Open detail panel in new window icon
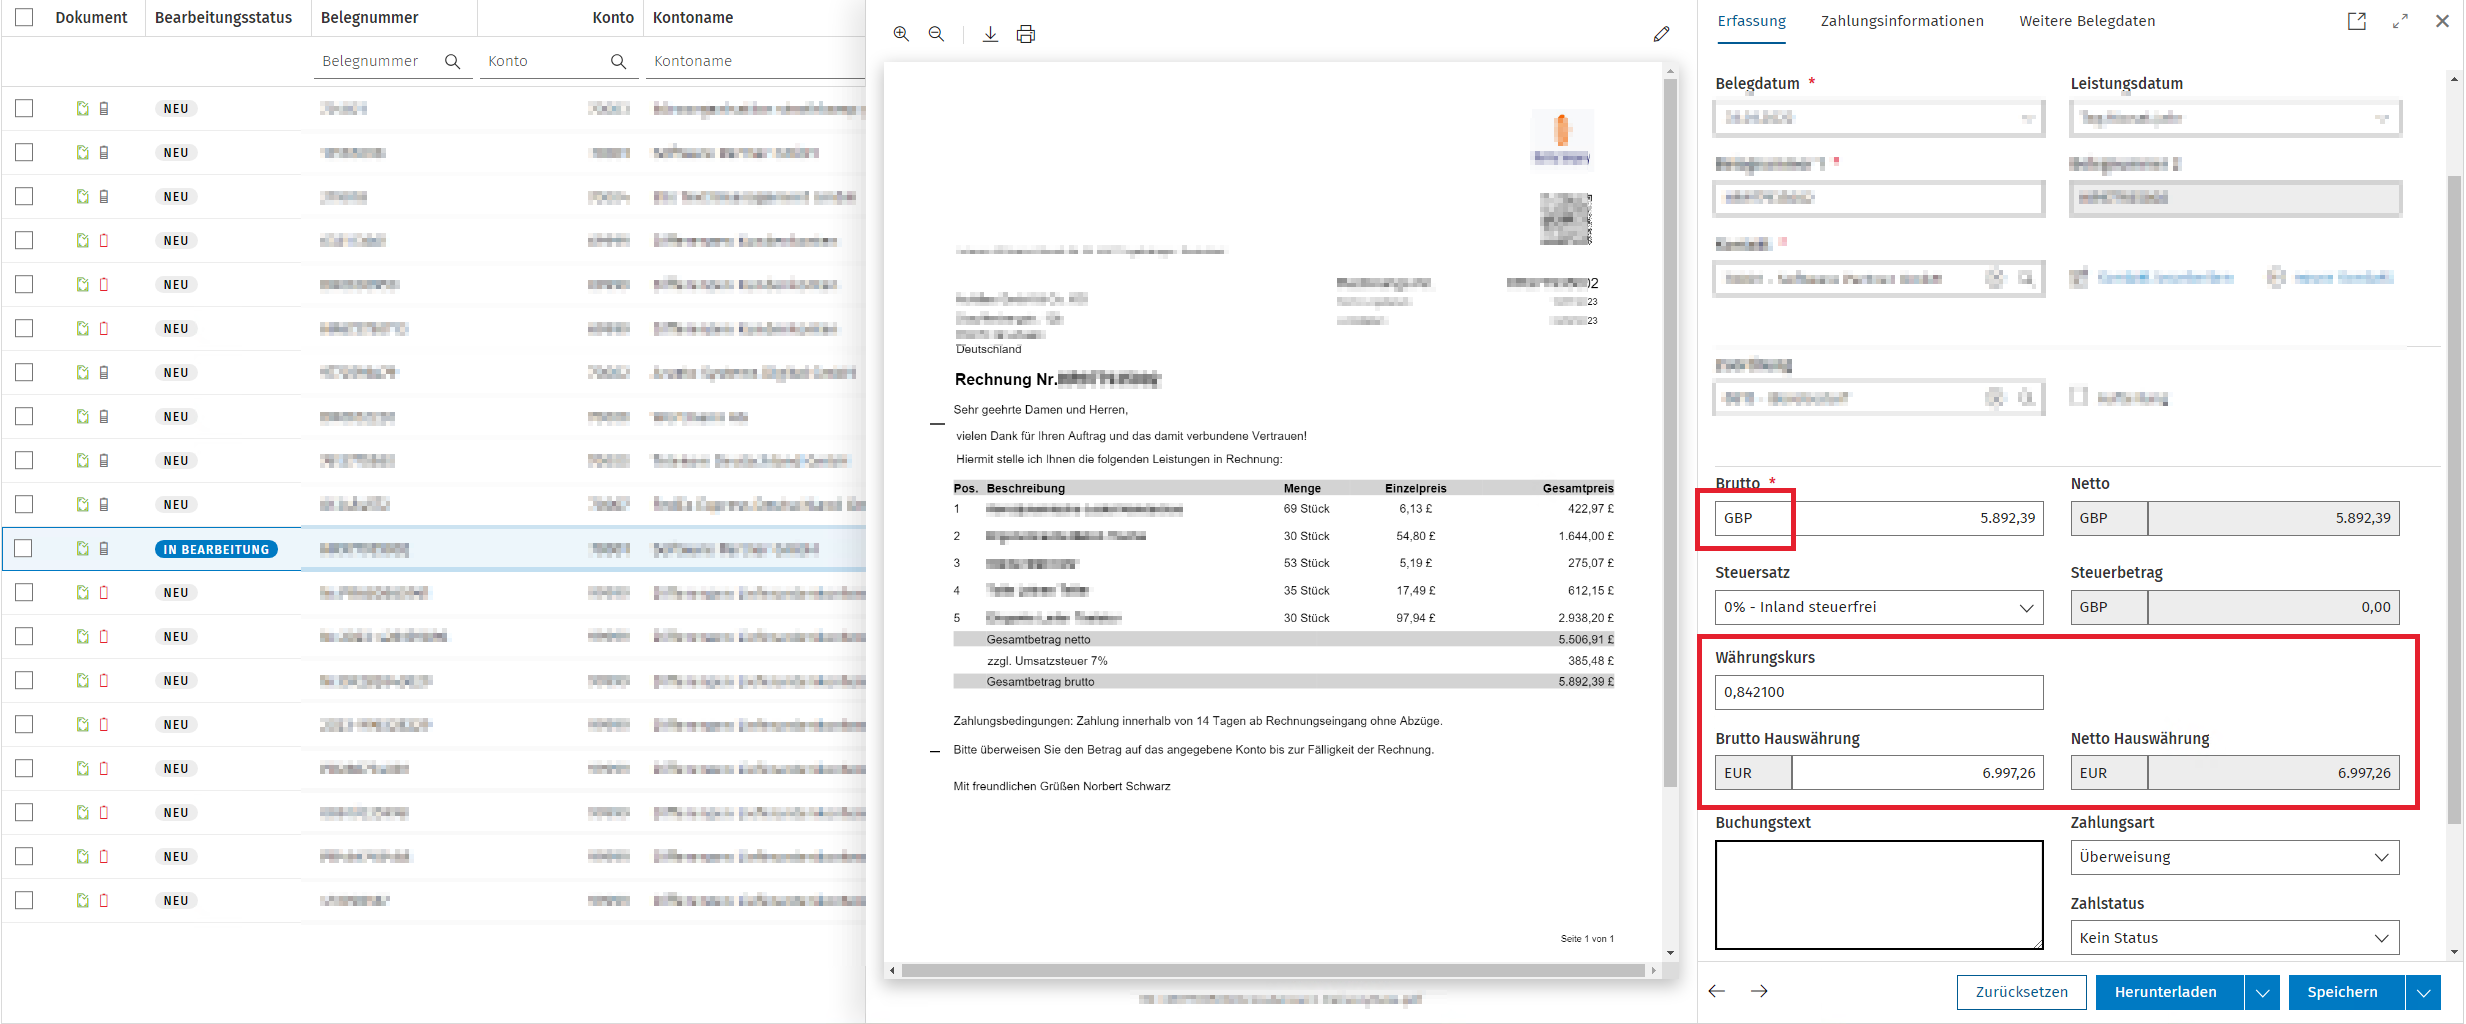The width and height of the screenshot is (2466, 1024). pos(2357,21)
